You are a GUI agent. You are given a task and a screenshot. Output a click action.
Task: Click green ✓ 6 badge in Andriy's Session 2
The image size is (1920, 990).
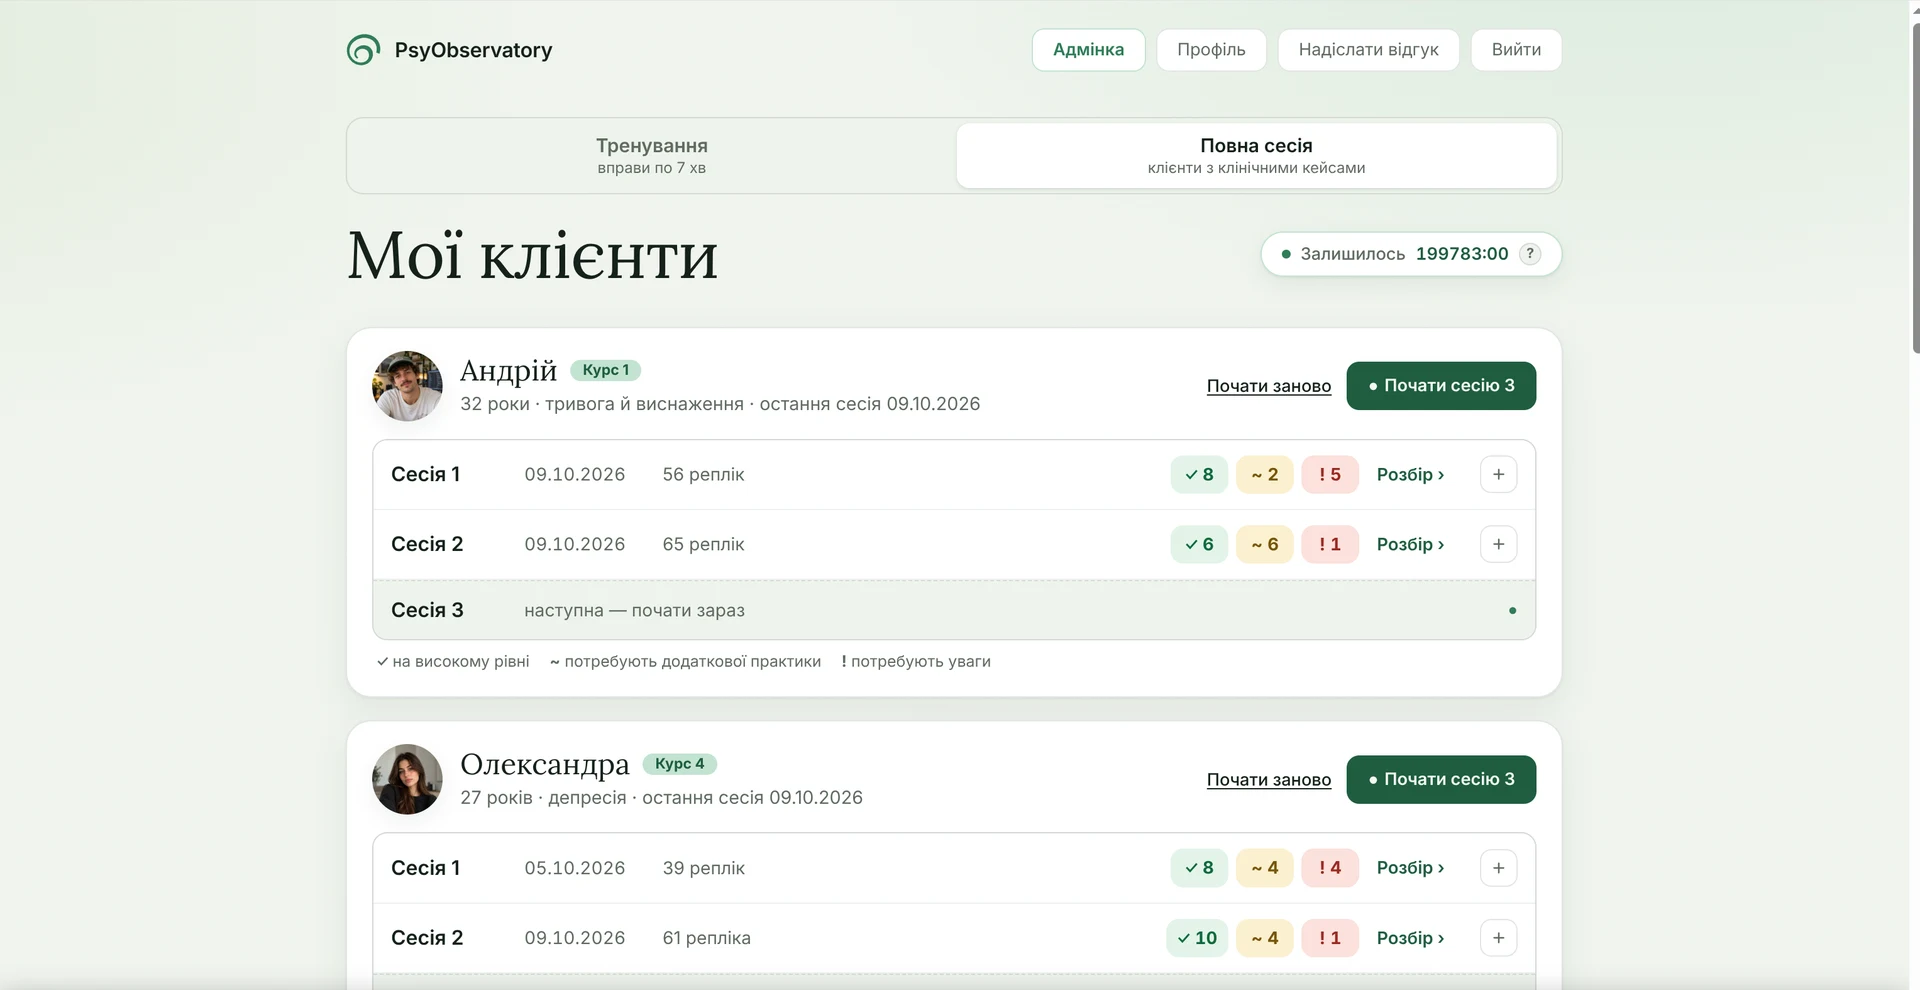[x=1199, y=545]
